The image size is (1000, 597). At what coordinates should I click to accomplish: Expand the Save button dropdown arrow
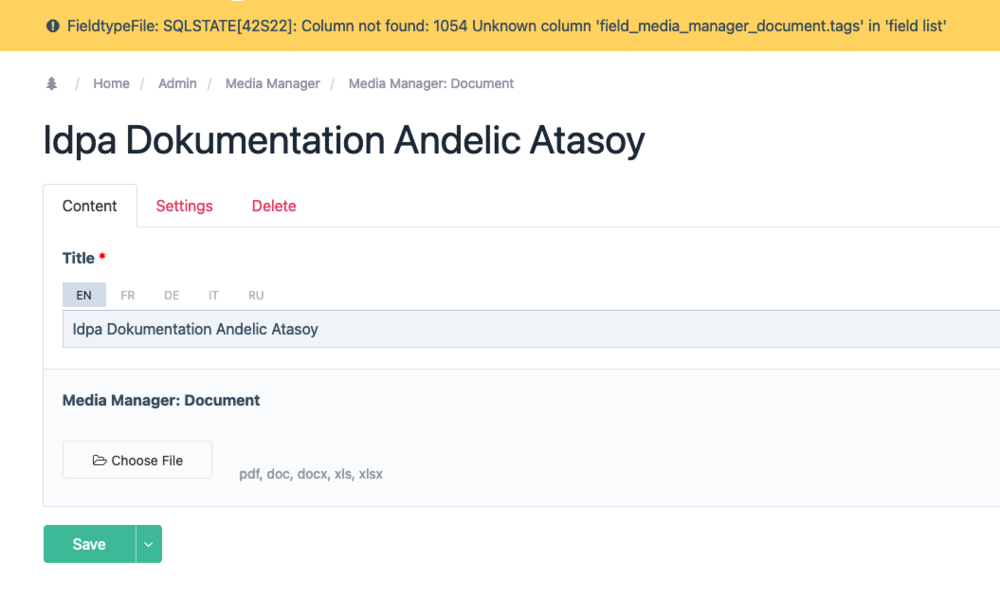pyautogui.click(x=149, y=544)
